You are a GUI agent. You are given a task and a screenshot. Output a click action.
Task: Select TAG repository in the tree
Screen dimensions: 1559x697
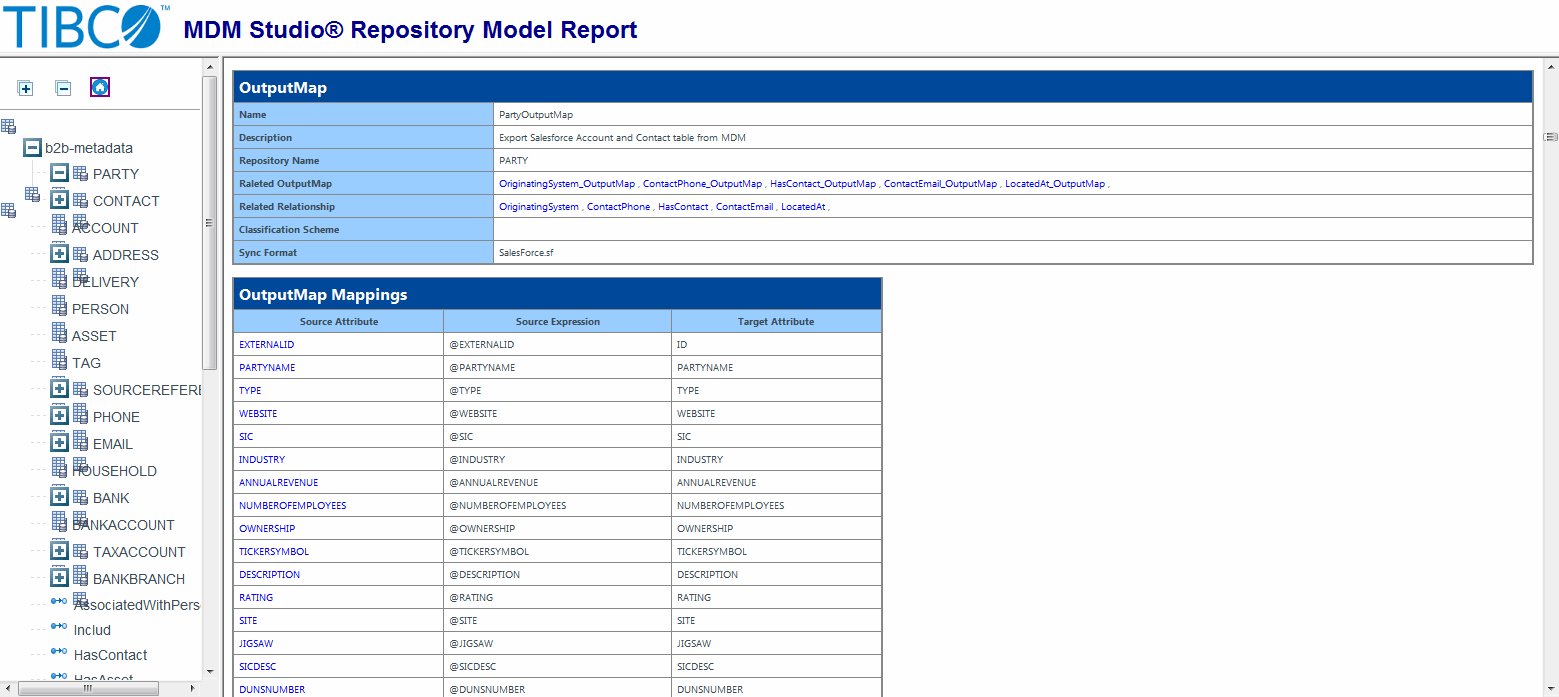point(86,363)
